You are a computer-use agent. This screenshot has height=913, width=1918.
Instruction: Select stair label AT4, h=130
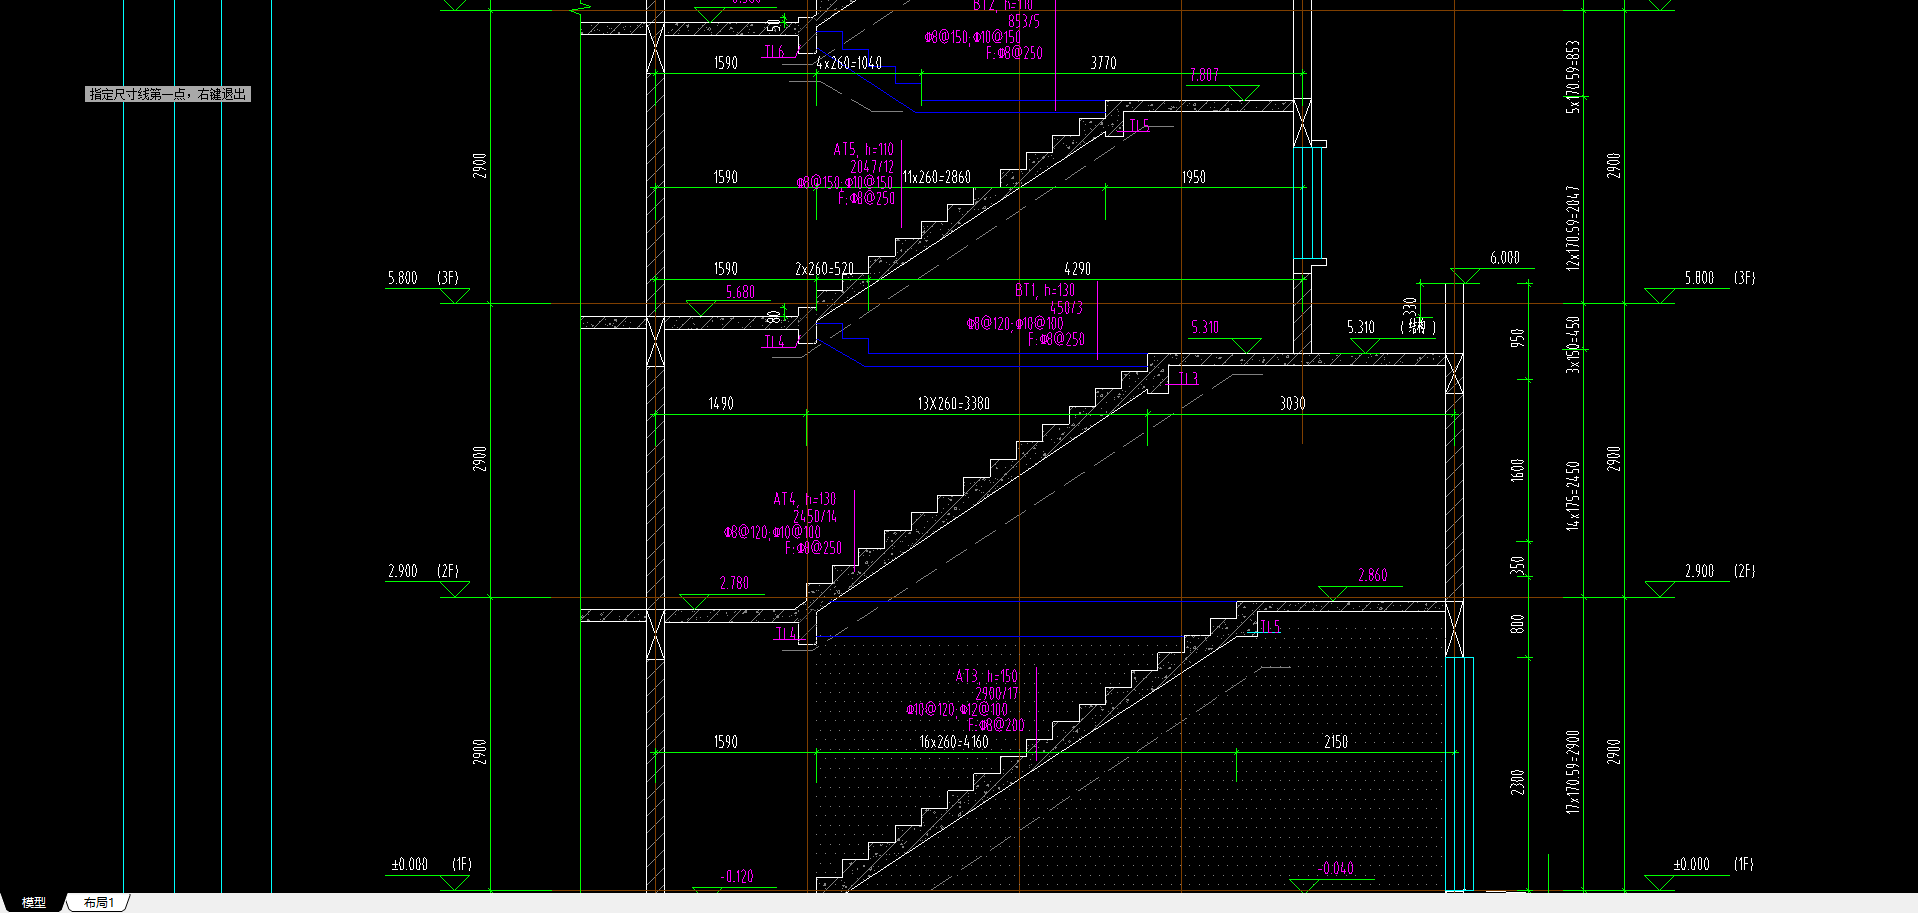[805, 499]
